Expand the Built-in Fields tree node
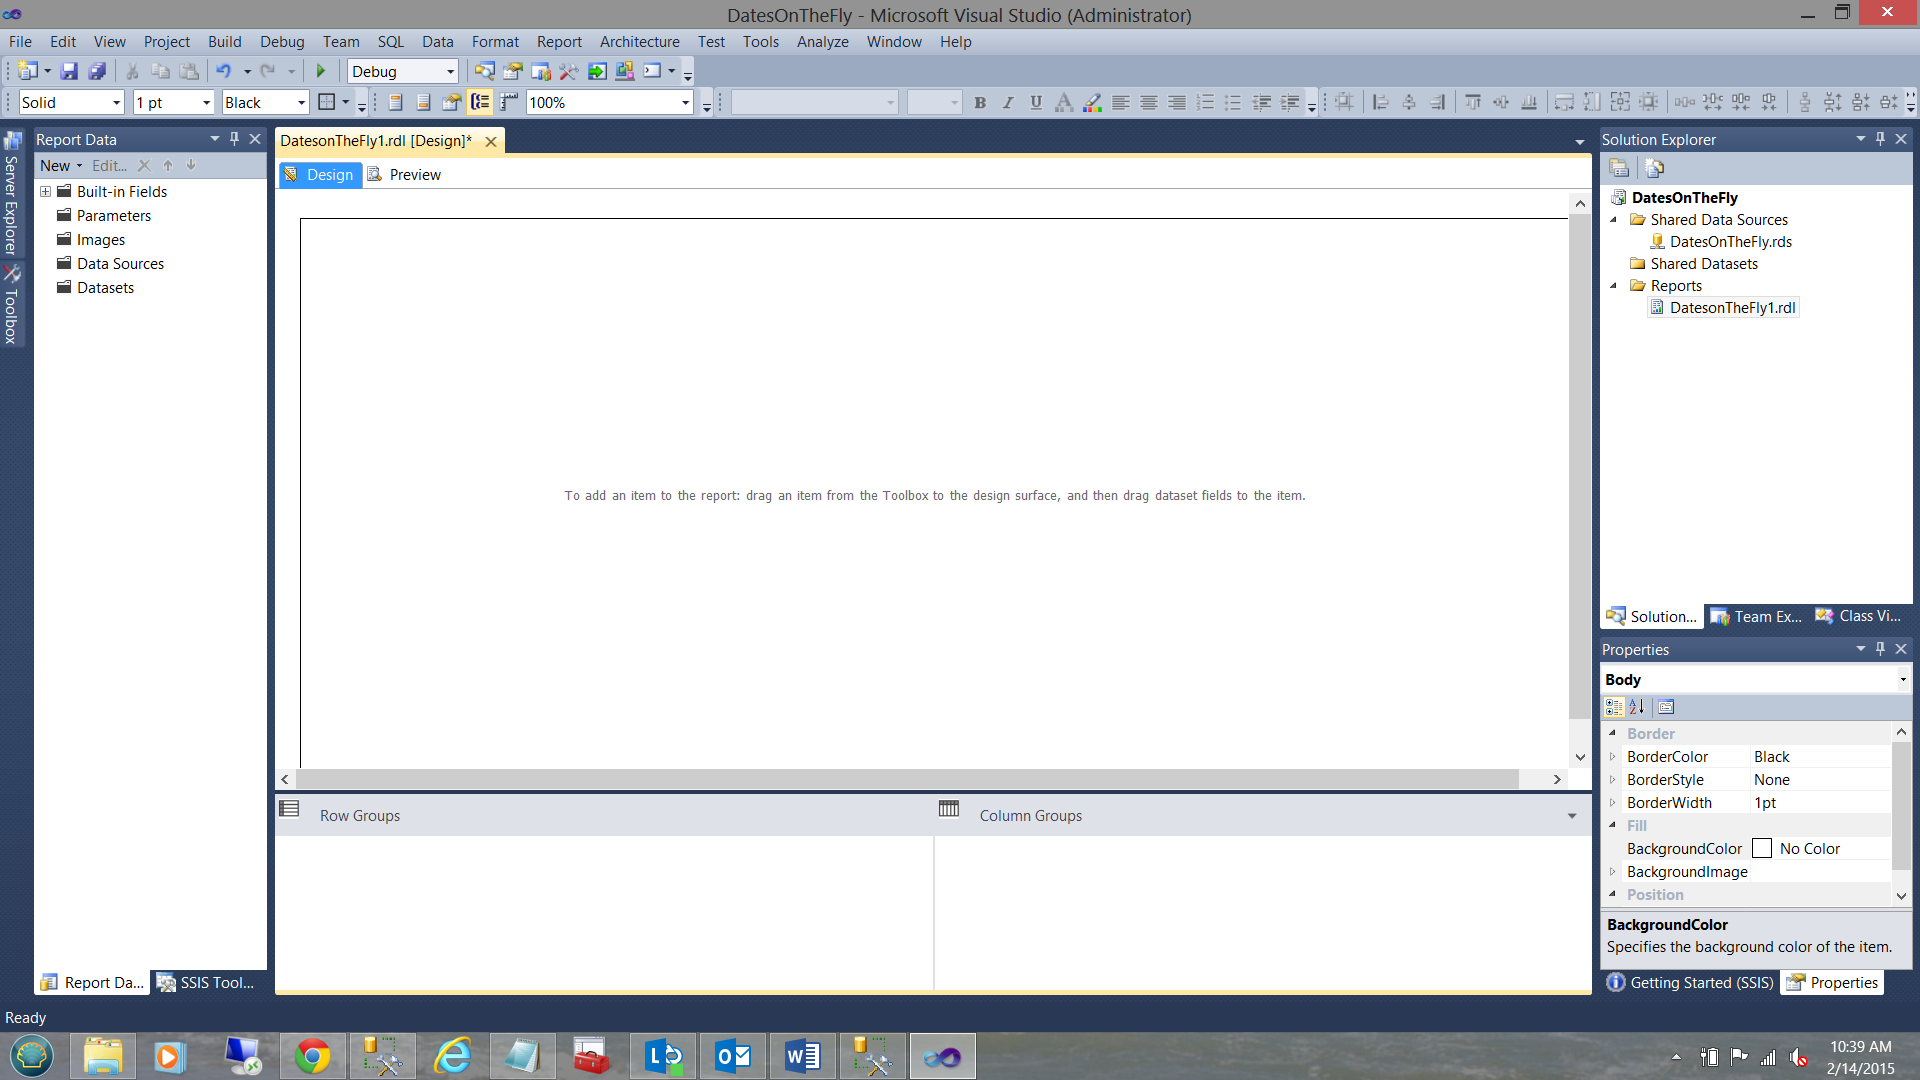Viewport: 1920px width, 1080px height. tap(45, 191)
